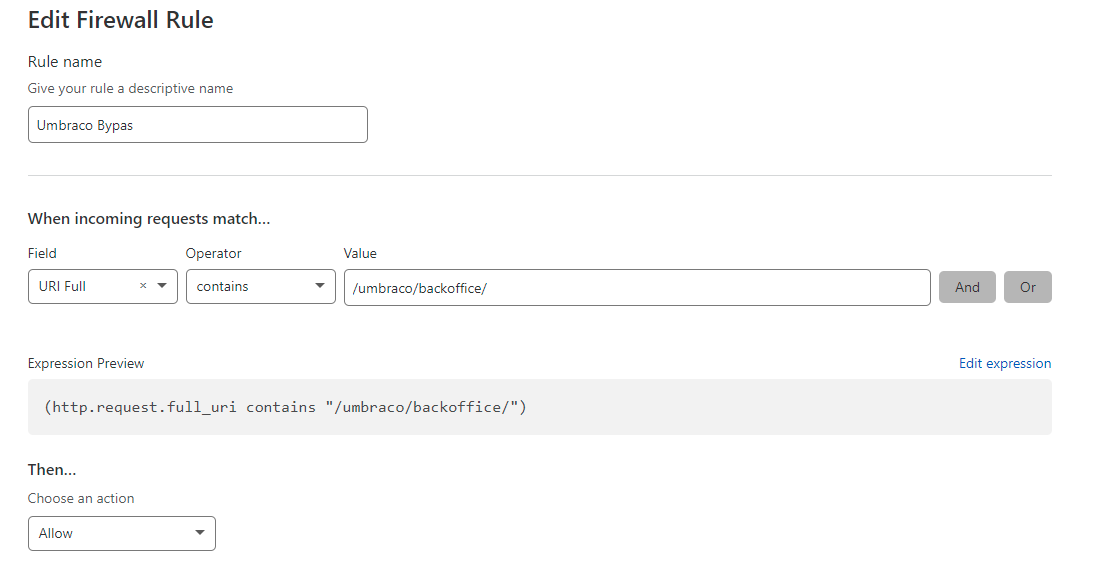Click the Expression Preview code box
Viewport: 1112px width, 580px height.
point(539,407)
